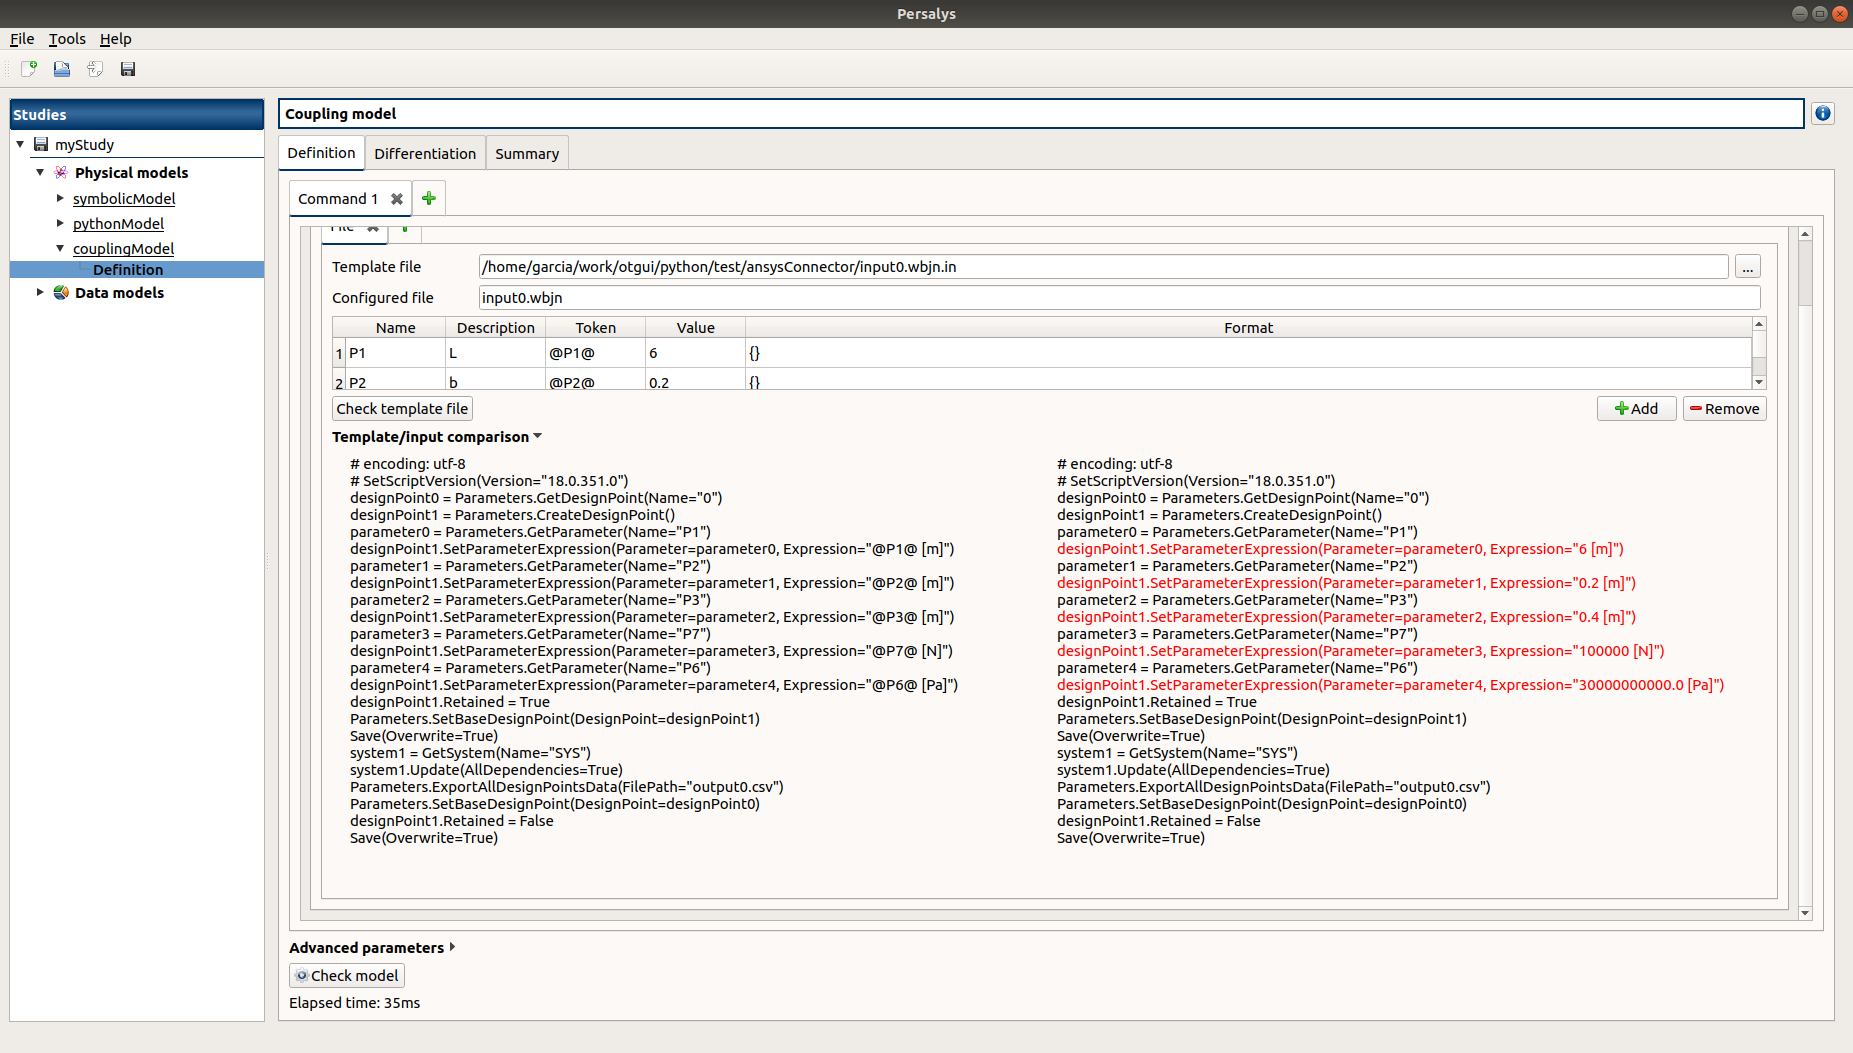Click the main panel scrollbar up arrow
The image size is (1853, 1053).
(1805, 234)
